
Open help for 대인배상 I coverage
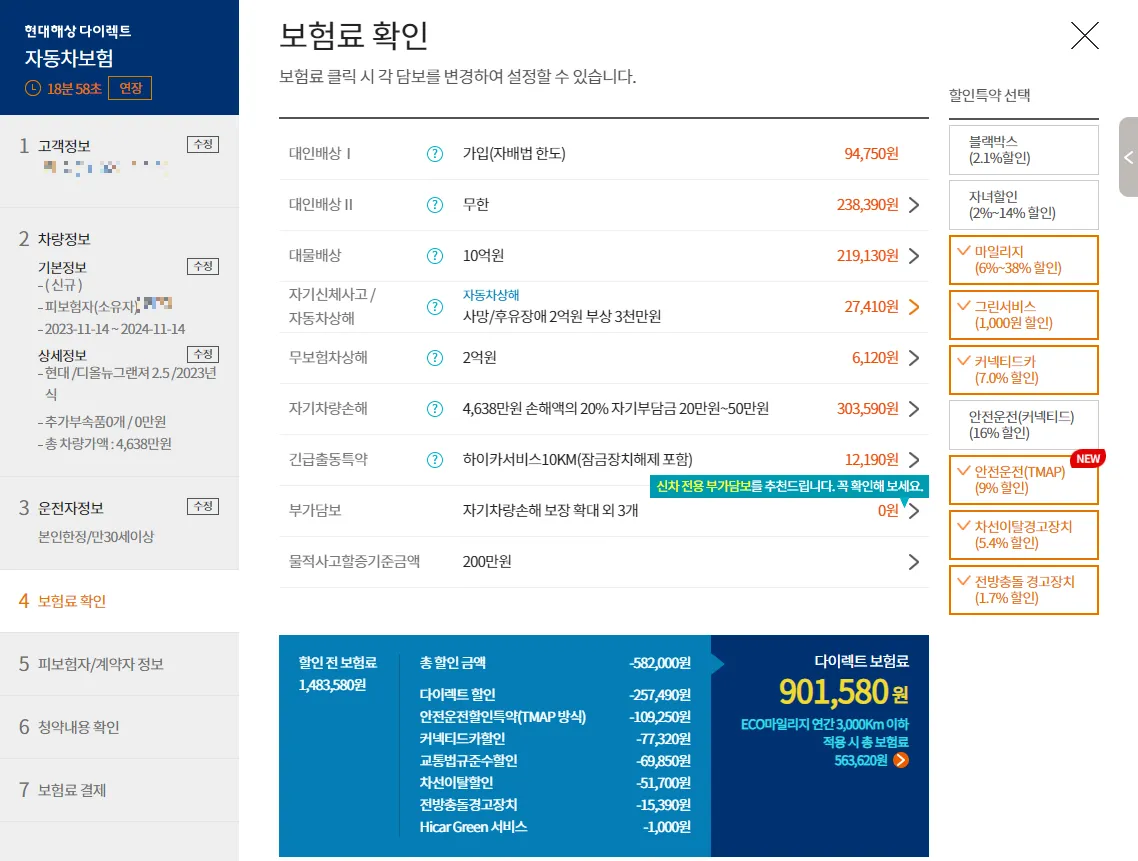pyautogui.click(x=435, y=154)
